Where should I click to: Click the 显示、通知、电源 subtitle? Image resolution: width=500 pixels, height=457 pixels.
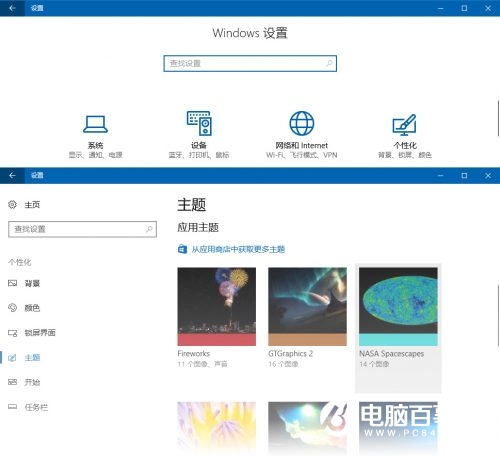[x=95, y=155]
